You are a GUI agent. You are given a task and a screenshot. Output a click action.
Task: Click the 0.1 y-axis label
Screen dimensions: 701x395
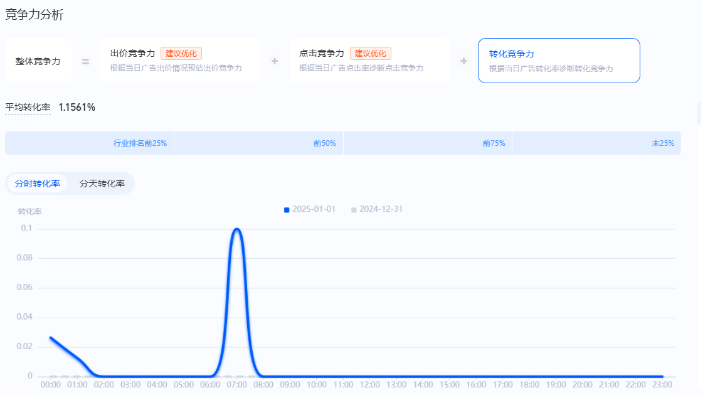[27, 228]
